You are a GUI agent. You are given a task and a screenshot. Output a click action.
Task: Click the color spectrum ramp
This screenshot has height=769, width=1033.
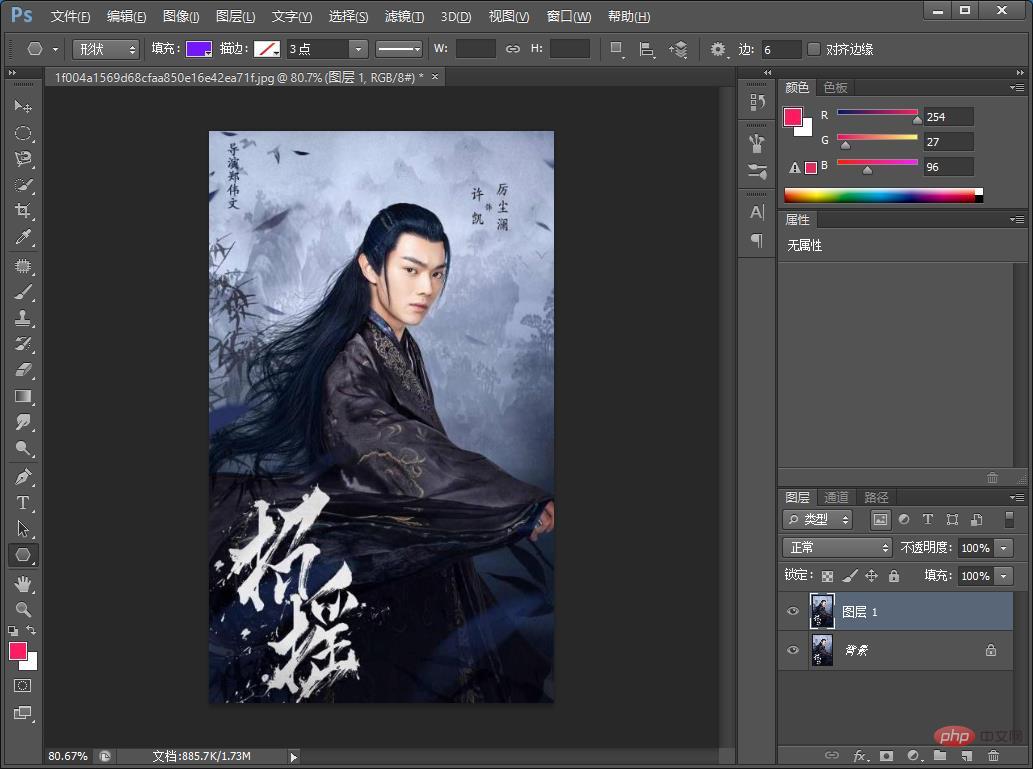pyautogui.click(x=883, y=195)
